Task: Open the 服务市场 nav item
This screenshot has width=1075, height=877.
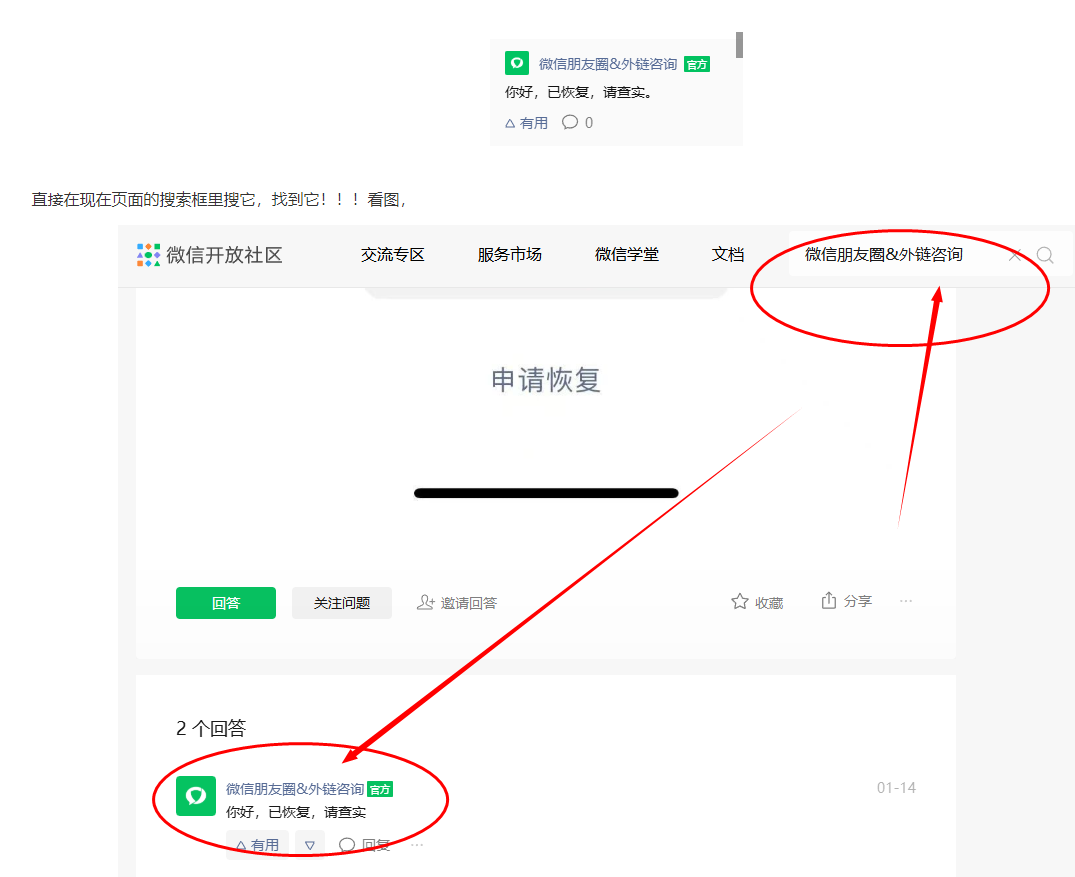Action: point(509,255)
